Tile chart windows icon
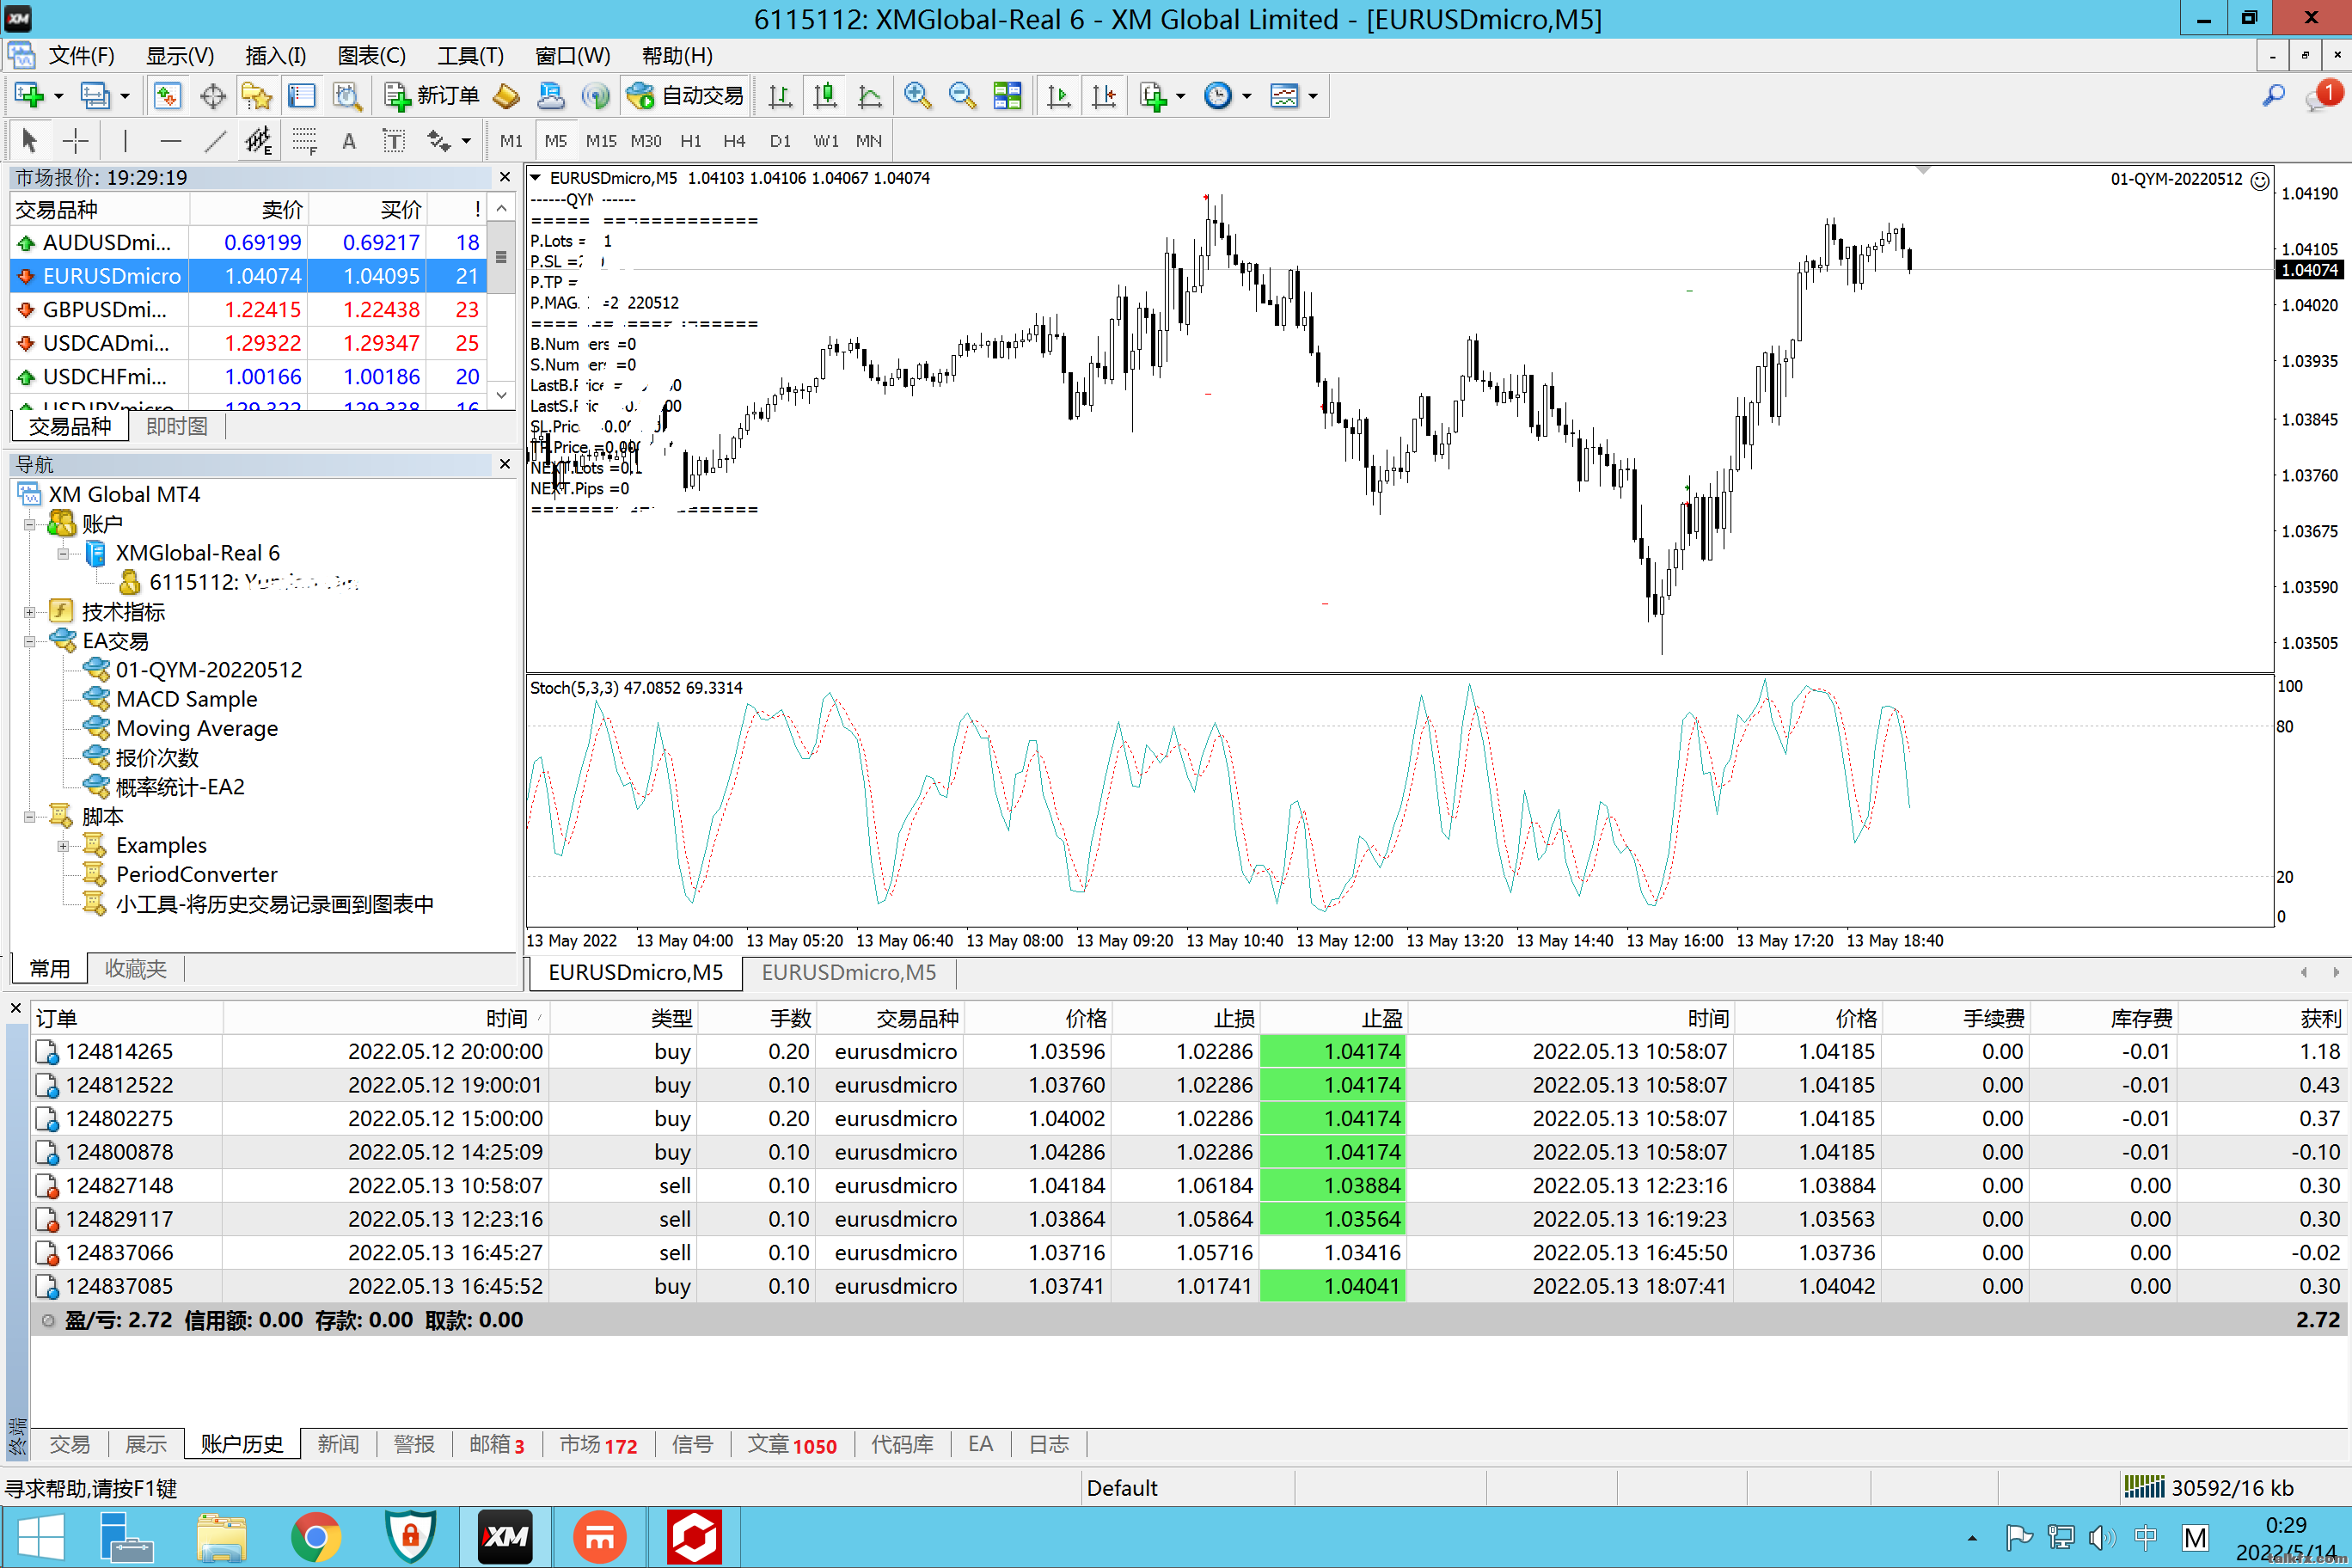The width and height of the screenshot is (2352, 1568). (x=1007, y=96)
